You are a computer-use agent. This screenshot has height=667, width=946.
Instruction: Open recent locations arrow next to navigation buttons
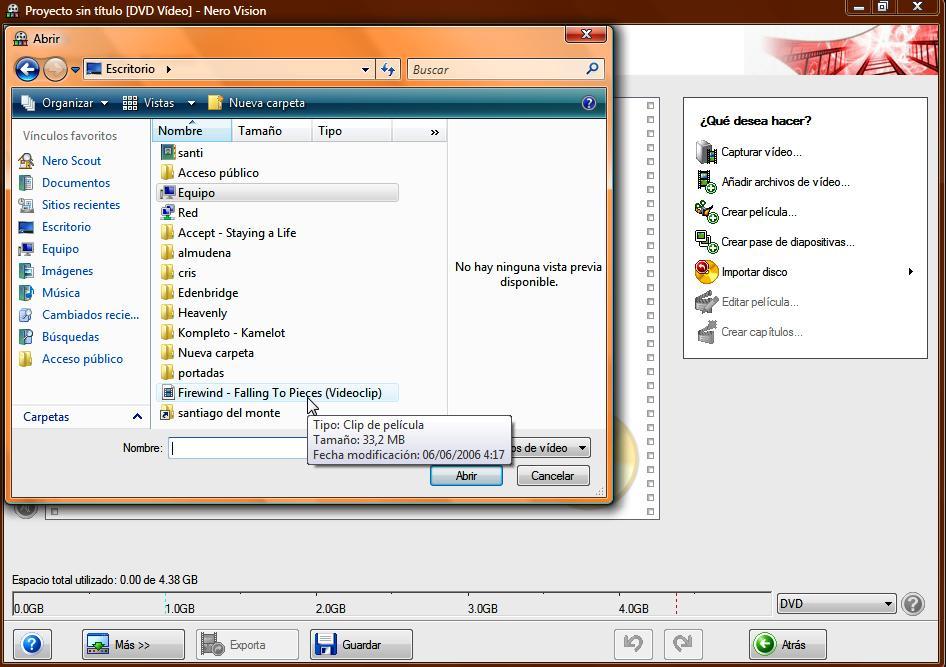75,70
